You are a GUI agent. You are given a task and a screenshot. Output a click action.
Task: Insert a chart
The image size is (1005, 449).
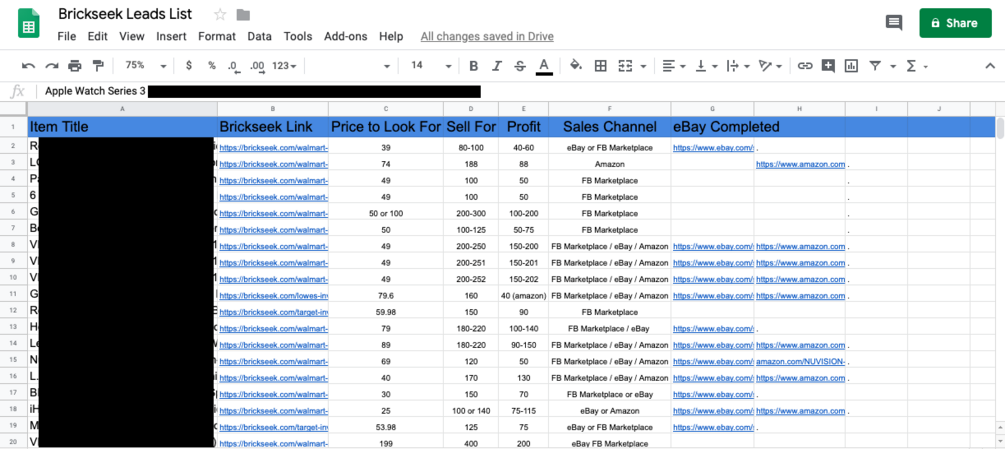(x=851, y=65)
